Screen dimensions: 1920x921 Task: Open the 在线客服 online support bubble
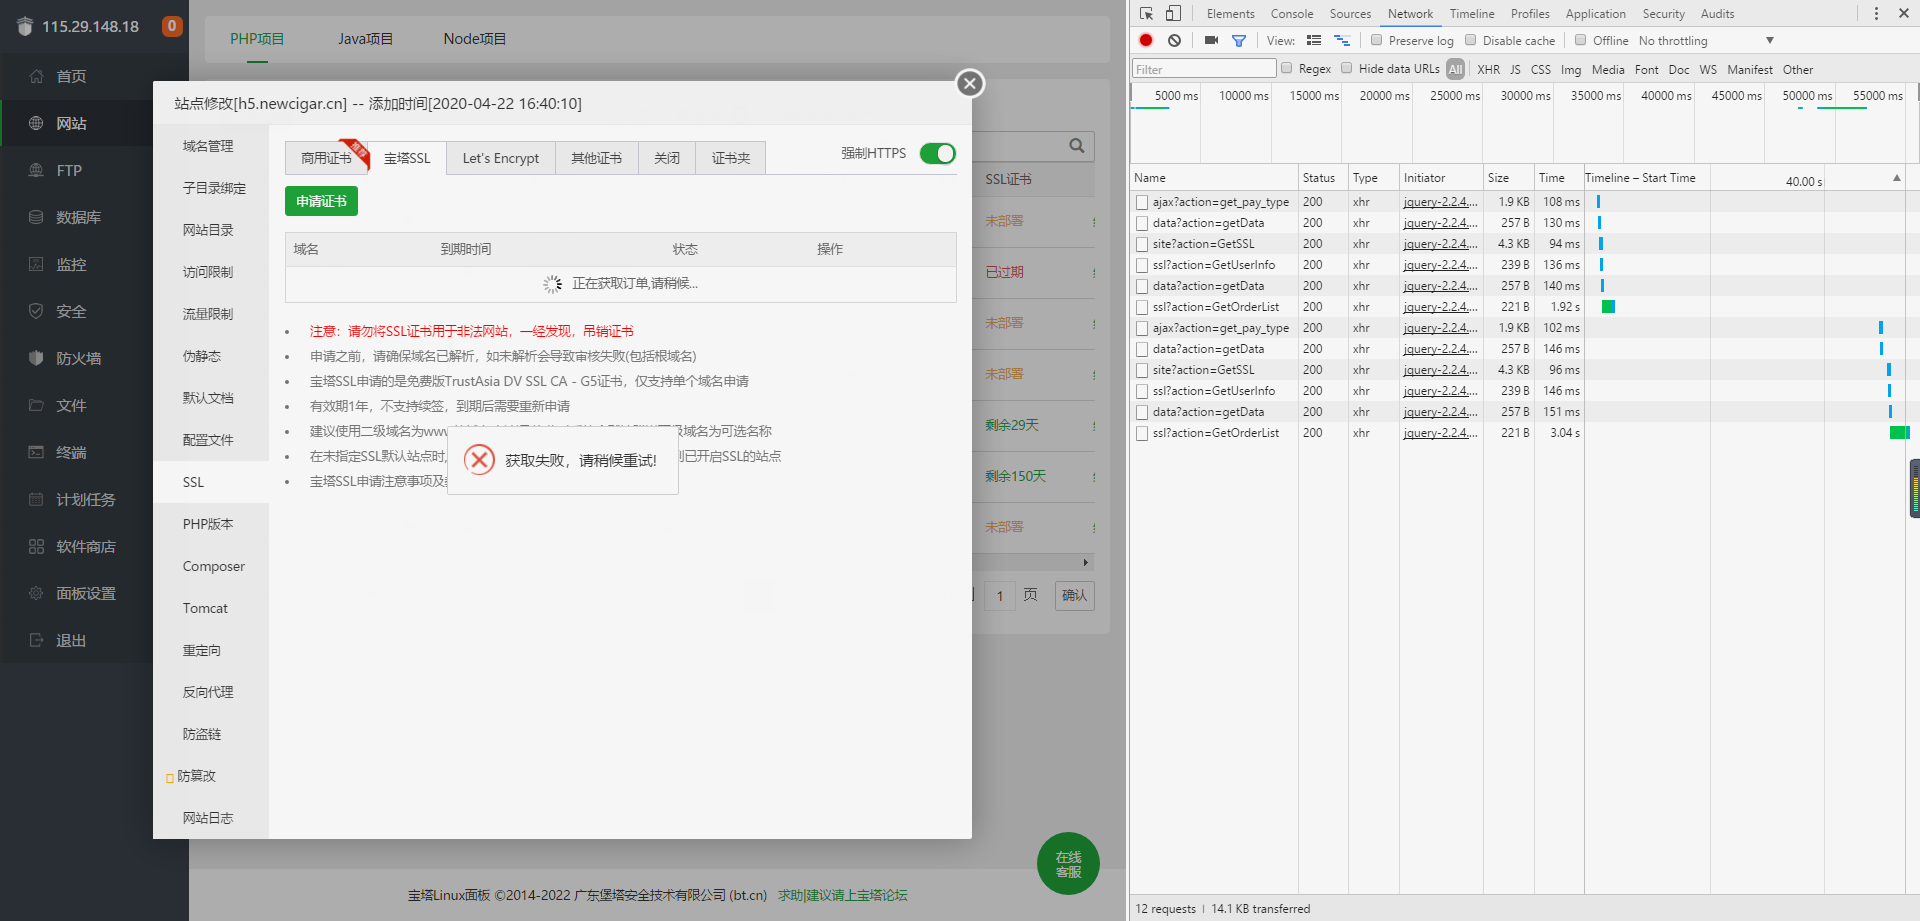tap(1068, 864)
